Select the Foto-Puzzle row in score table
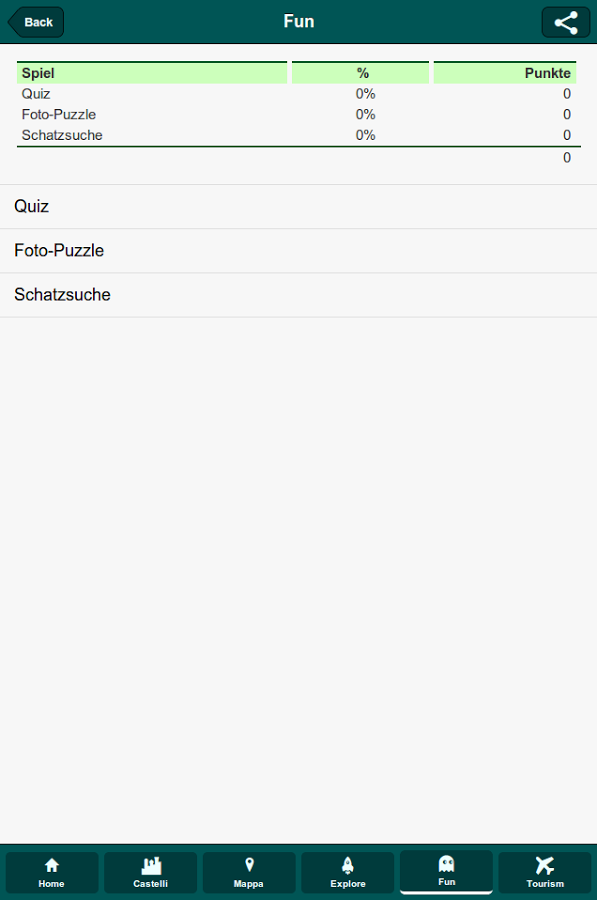 [296, 115]
